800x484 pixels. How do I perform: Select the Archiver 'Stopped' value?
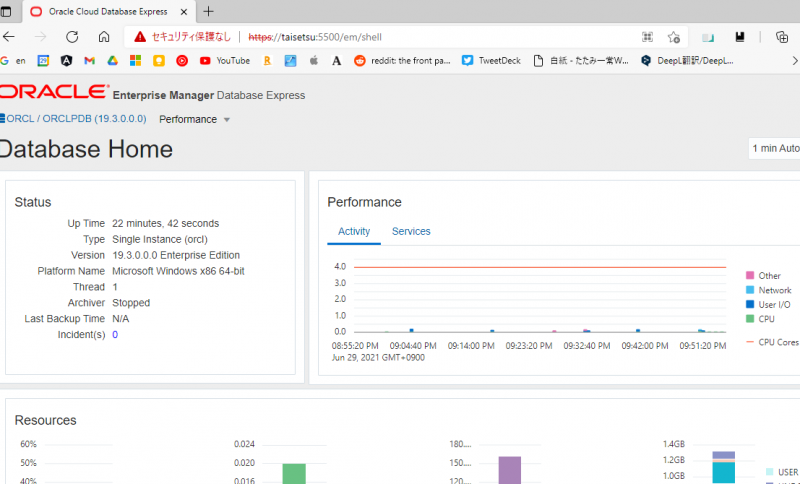(x=131, y=303)
